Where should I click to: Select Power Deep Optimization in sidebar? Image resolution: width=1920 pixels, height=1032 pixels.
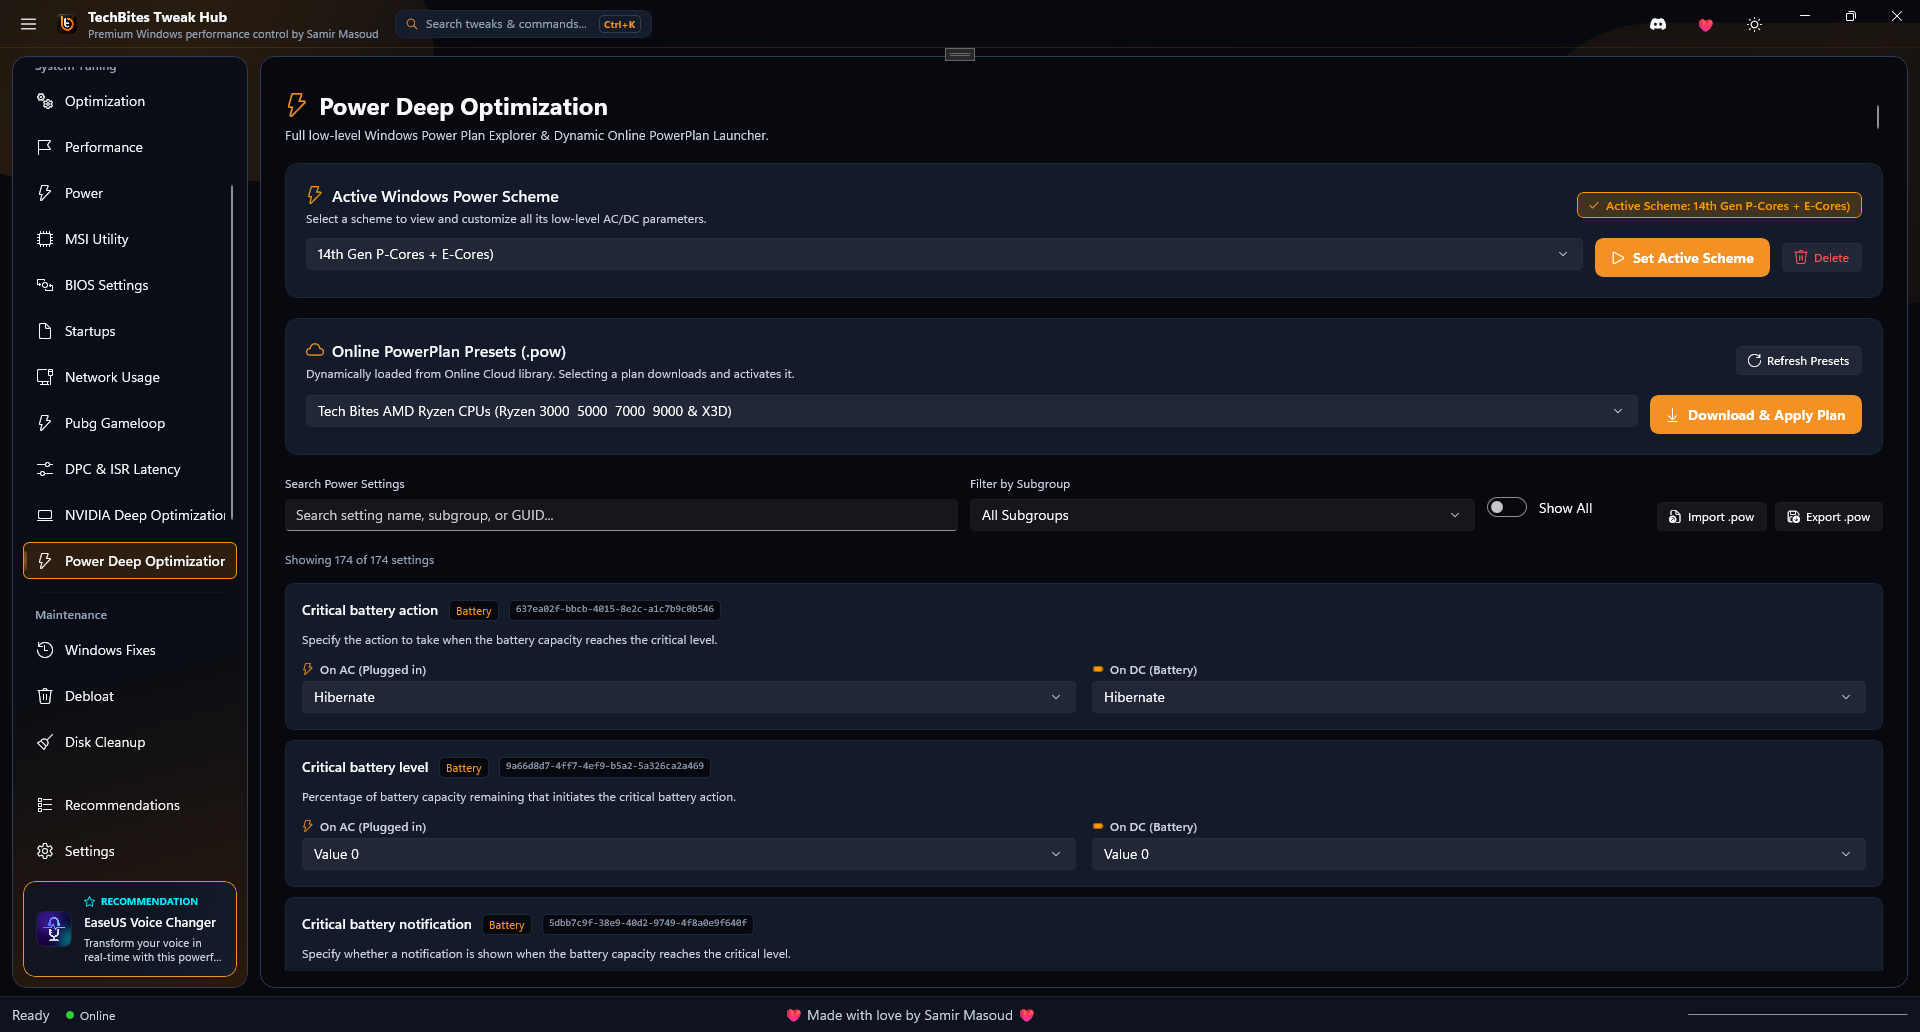pos(130,561)
